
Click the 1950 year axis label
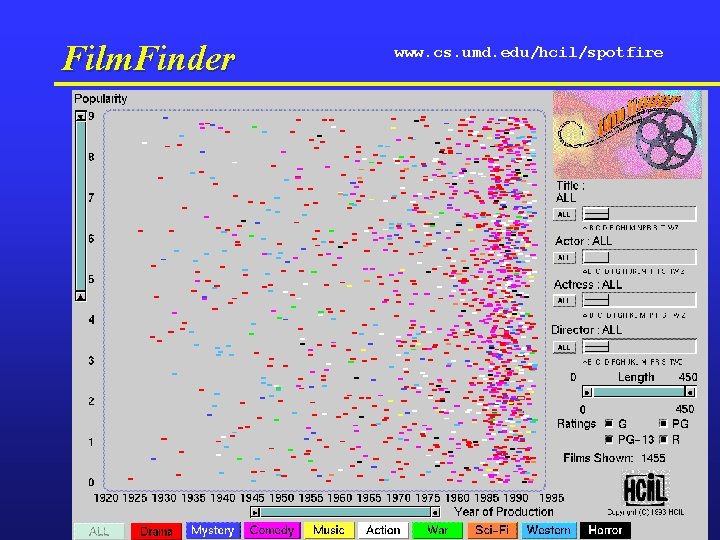[x=281, y=498]
